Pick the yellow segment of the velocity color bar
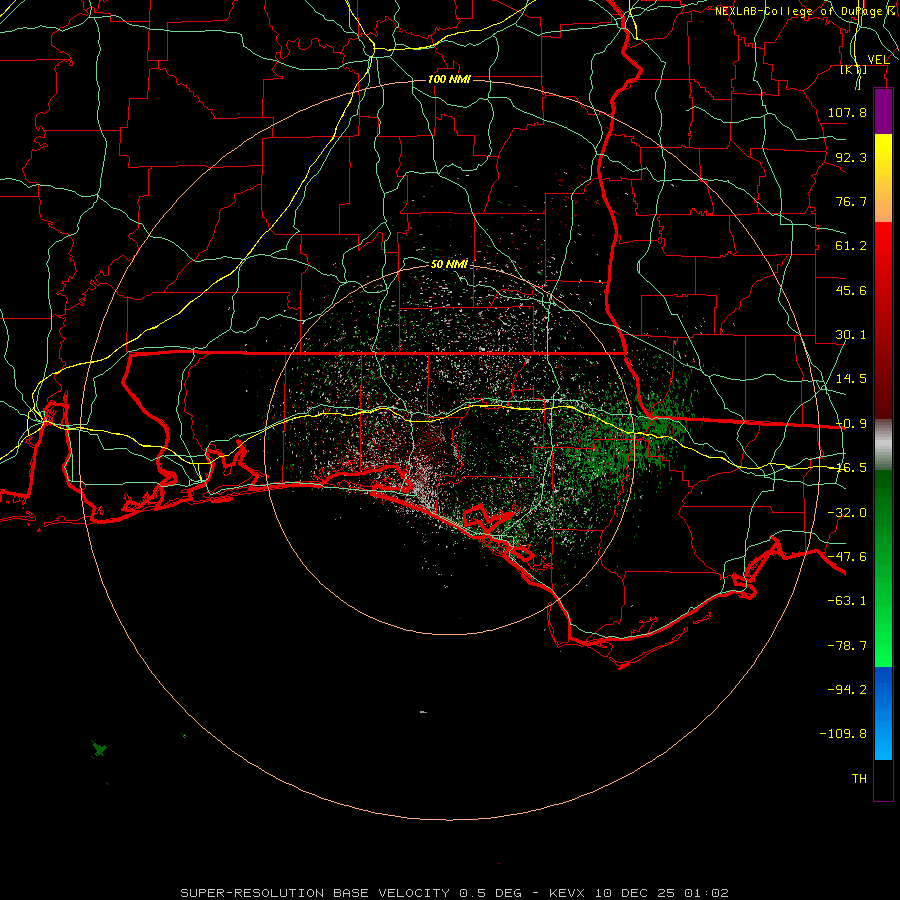Viewport: 900px width, 900px height. (883, 155)
